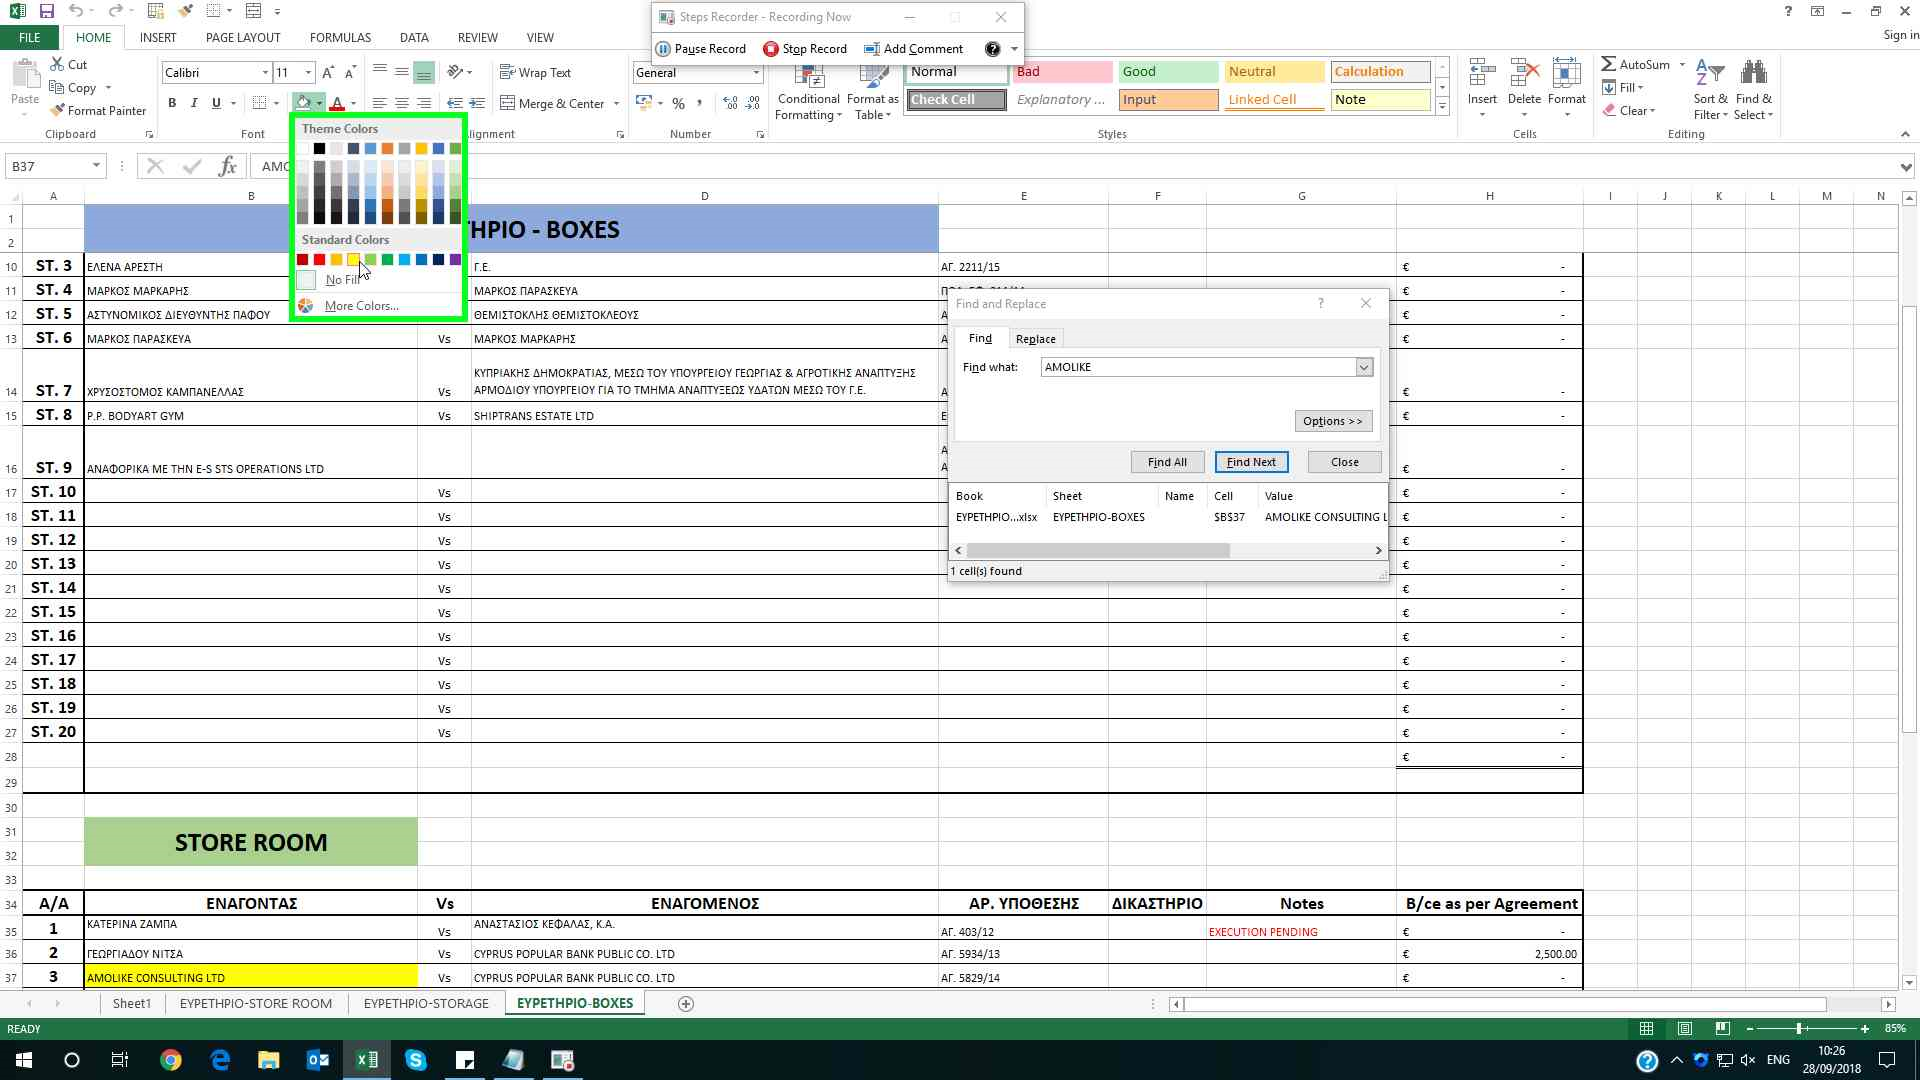The height and width of the screenshot is (1080, 1920).
Task: Click the Merge & Center icon
Action: tap(508, 103)
